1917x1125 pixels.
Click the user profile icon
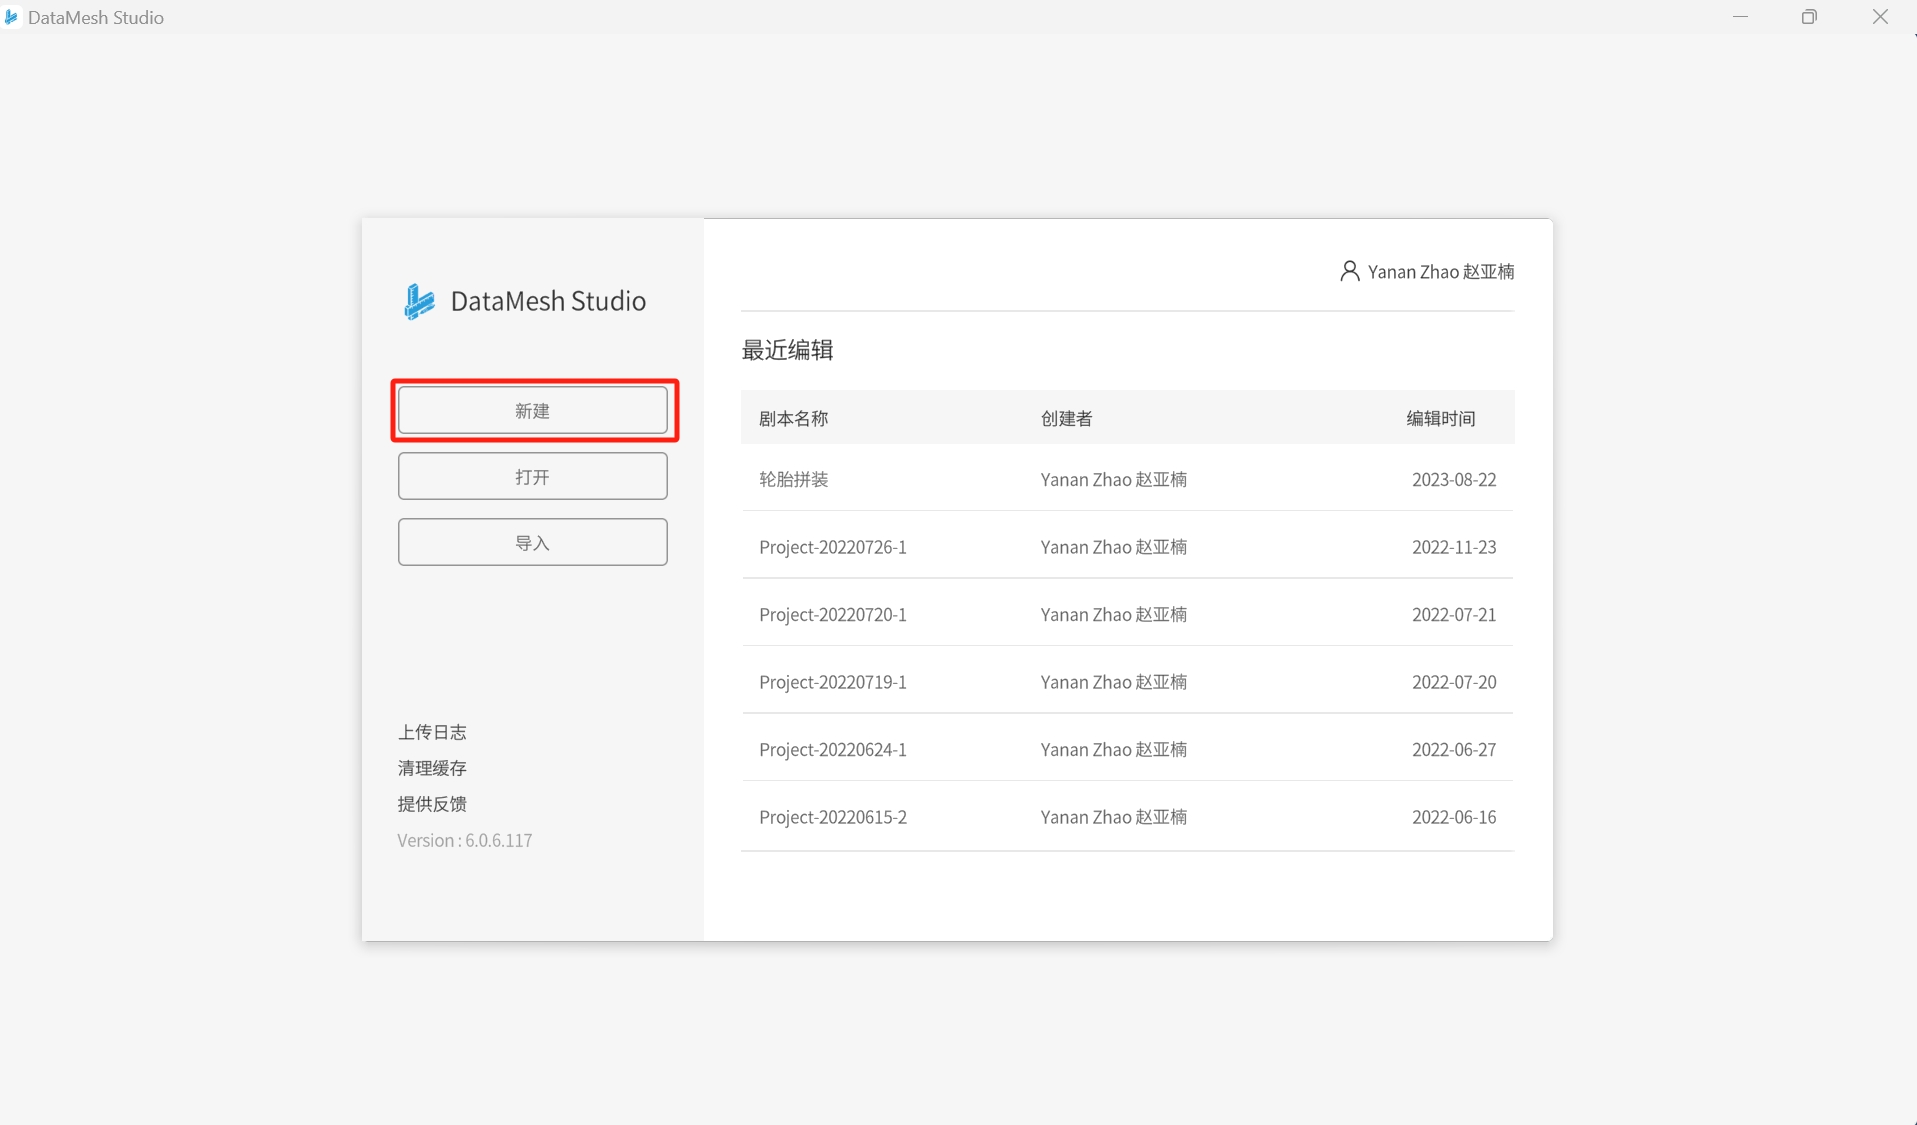point(1349,271)
